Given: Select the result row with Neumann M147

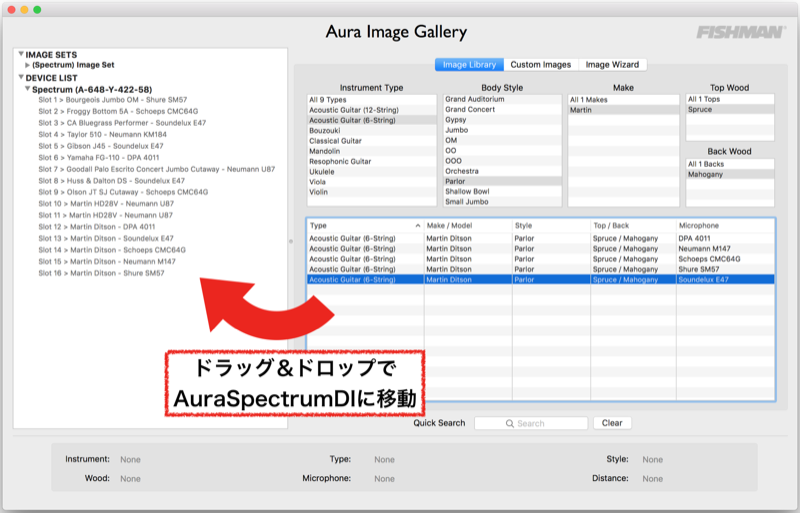Looking at the screenshot, I should point(541,249).
